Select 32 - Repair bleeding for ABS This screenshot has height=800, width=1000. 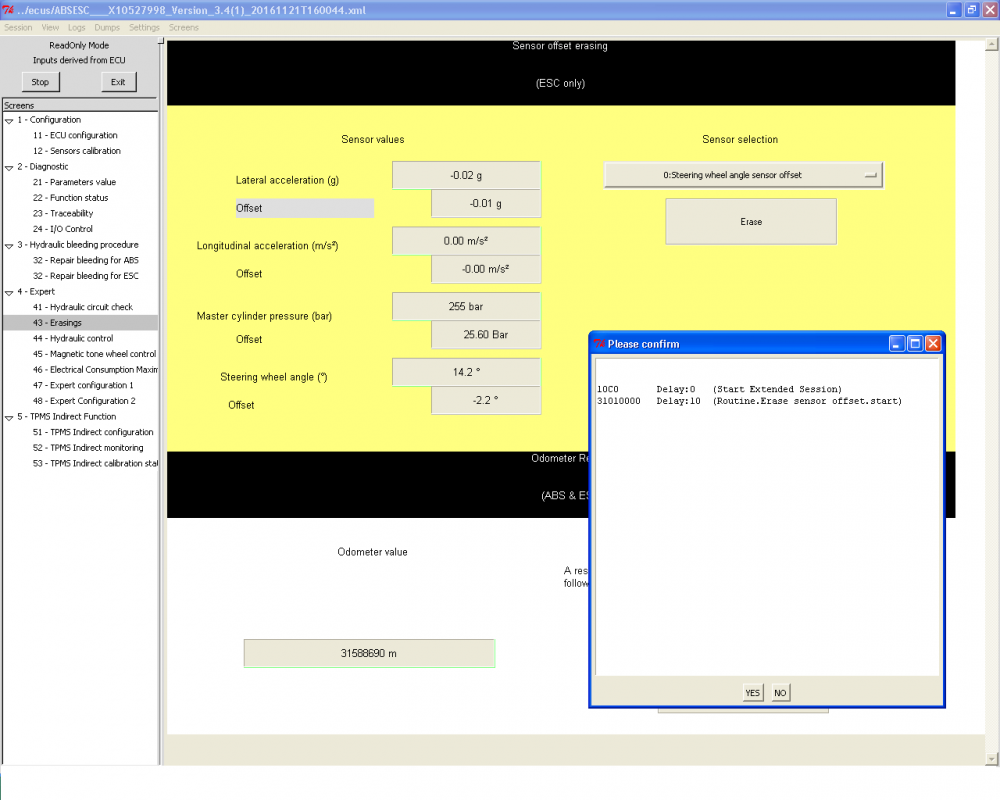(85, 260)
